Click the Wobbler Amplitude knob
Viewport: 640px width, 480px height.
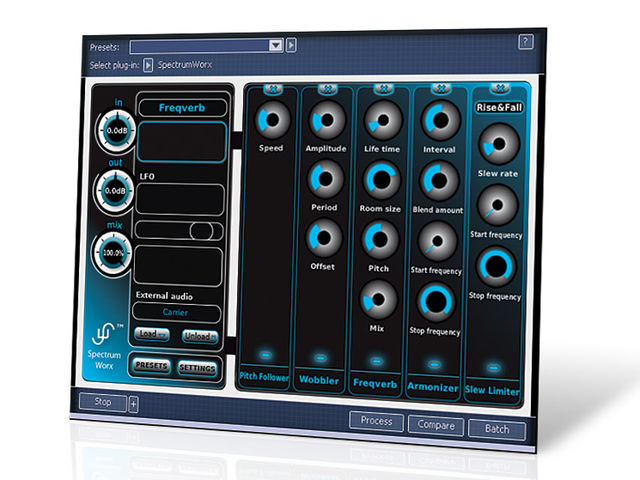click(327, 120)
